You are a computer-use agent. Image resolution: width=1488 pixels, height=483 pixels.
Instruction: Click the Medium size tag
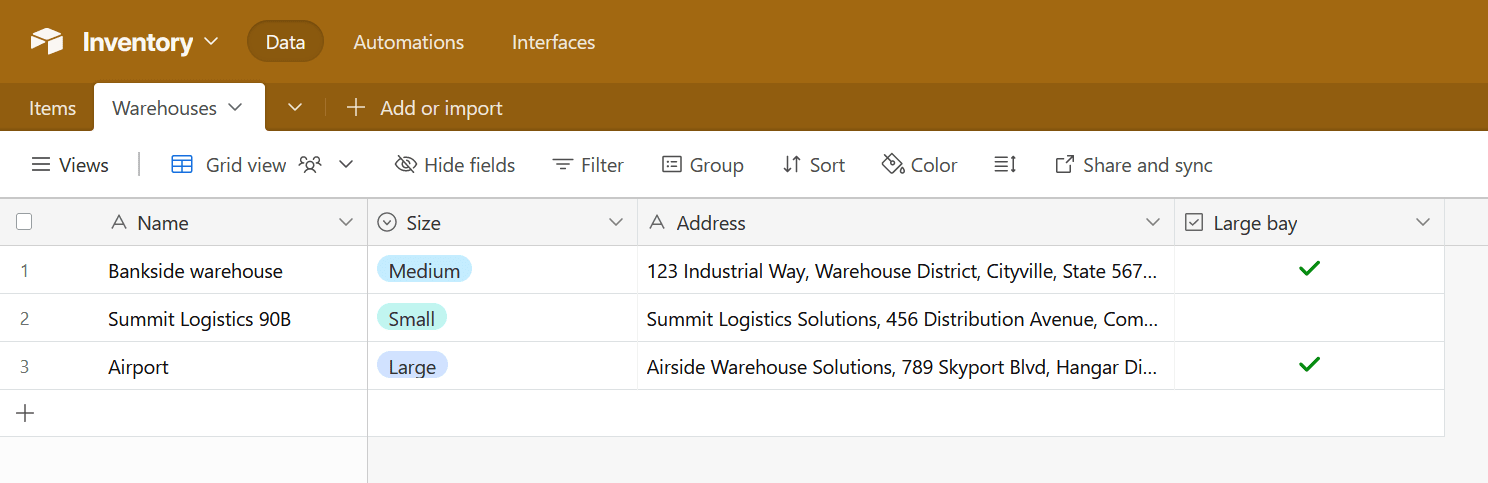pos(424,270)
